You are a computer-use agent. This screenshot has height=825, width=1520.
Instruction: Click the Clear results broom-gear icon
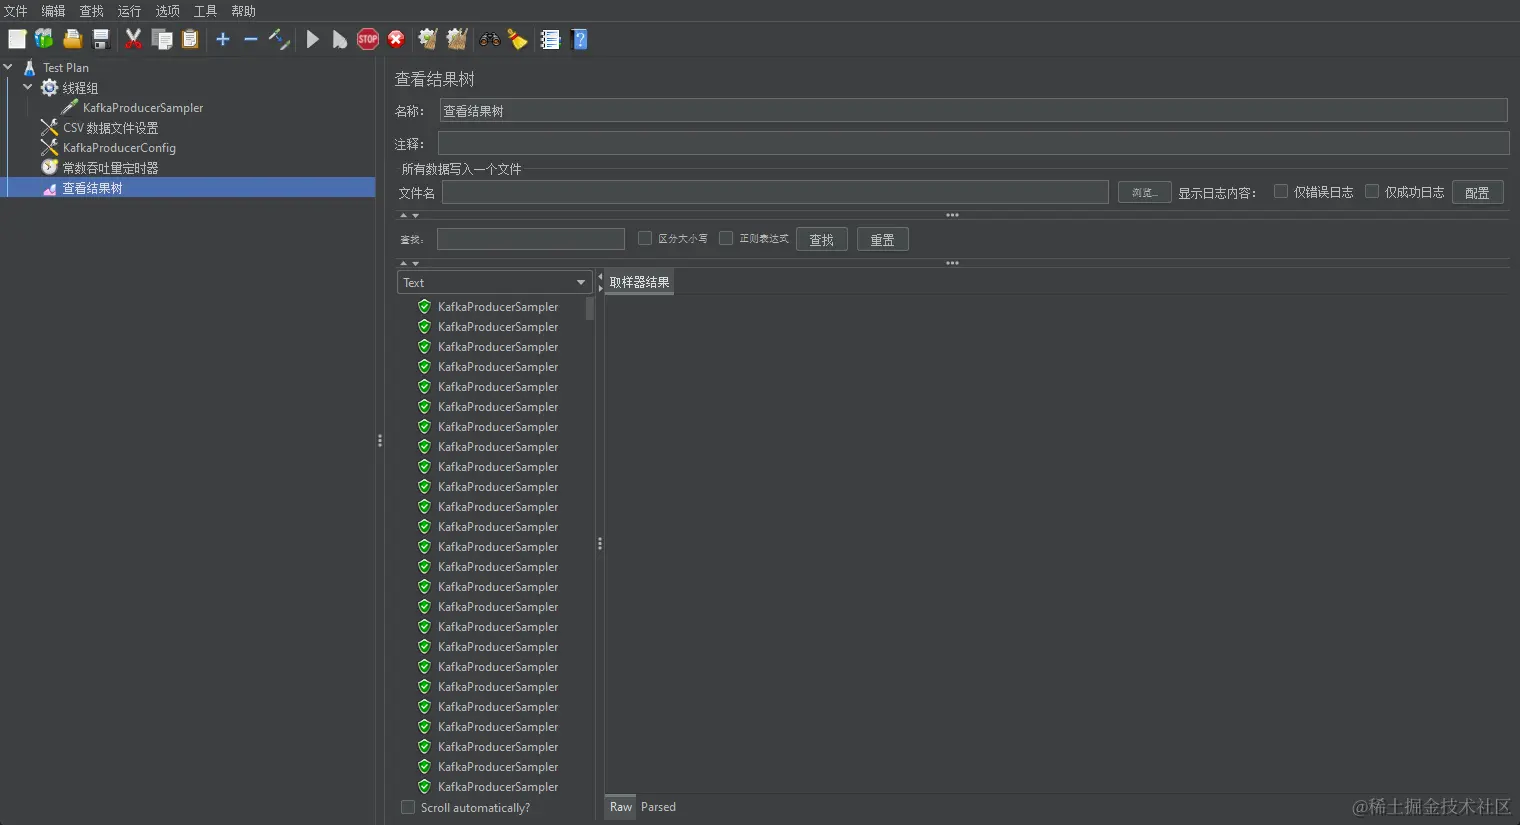[428, 39]
